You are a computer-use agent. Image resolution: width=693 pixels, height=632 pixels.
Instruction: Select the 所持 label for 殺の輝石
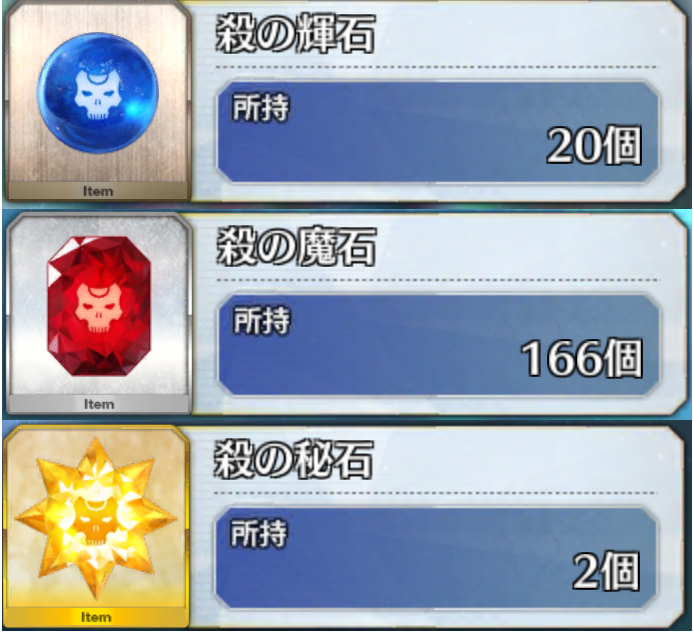click(261, 107)
